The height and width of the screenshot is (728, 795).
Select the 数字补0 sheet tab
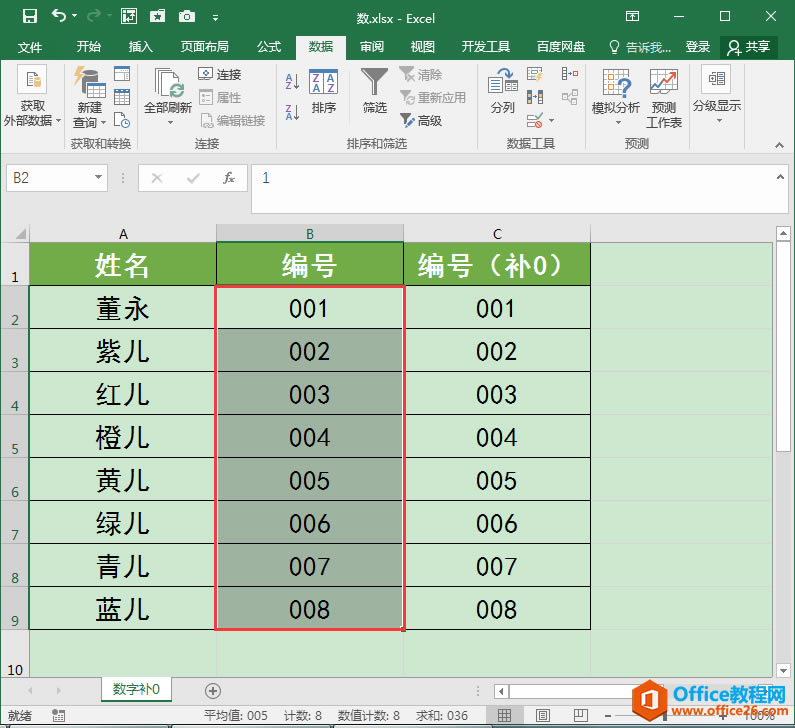click(136, 689)
